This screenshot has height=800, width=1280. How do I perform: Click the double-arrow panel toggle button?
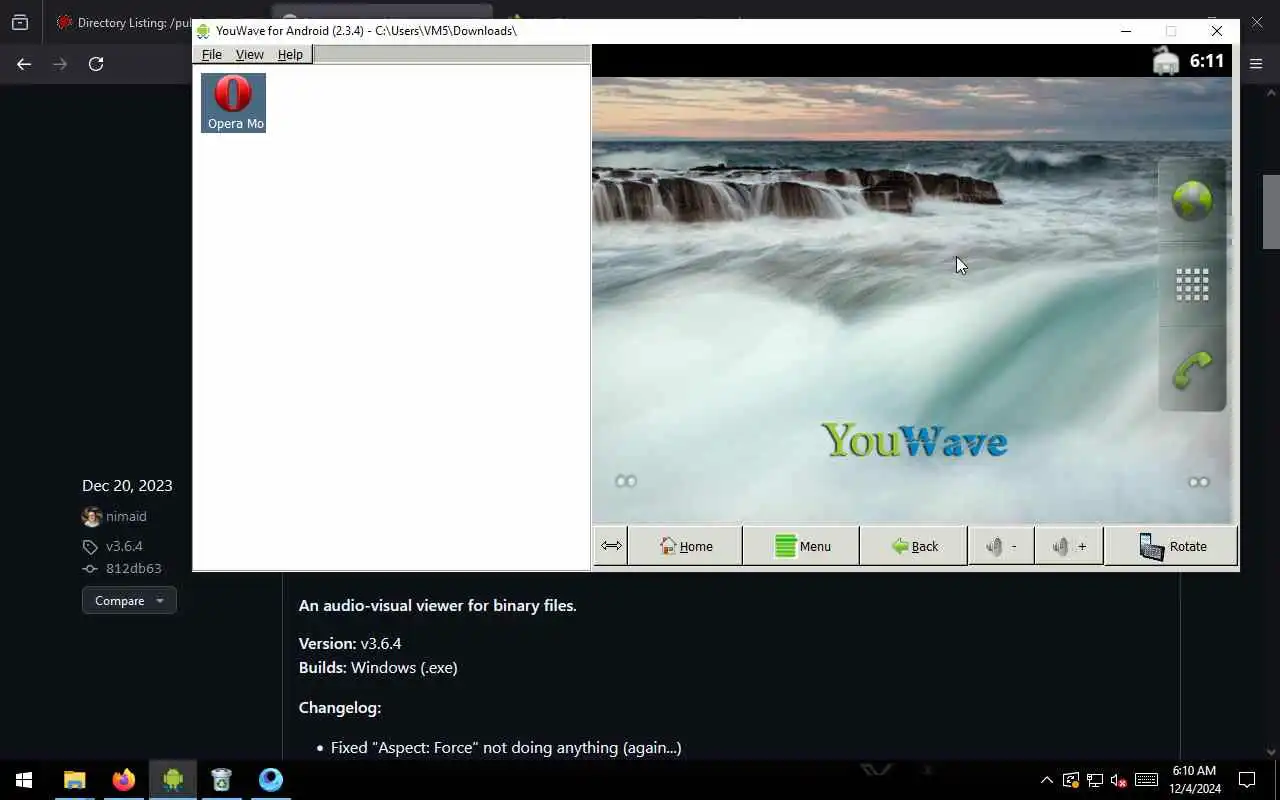click(x=611, y=546)
